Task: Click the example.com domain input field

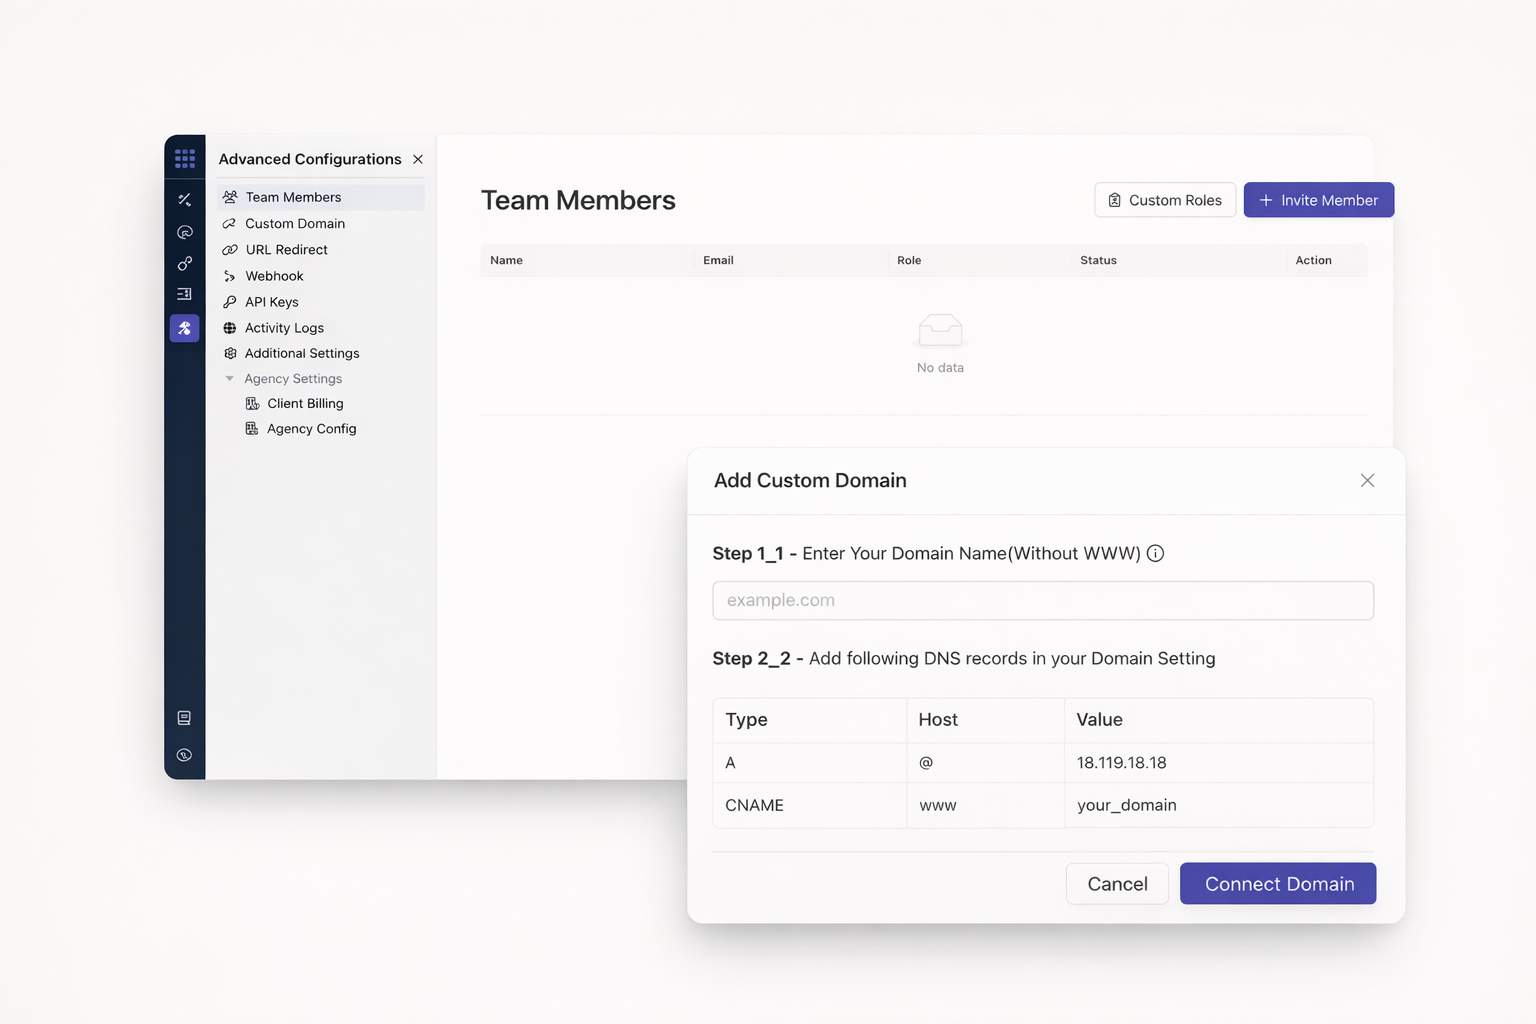Action: click(1042, 601)
